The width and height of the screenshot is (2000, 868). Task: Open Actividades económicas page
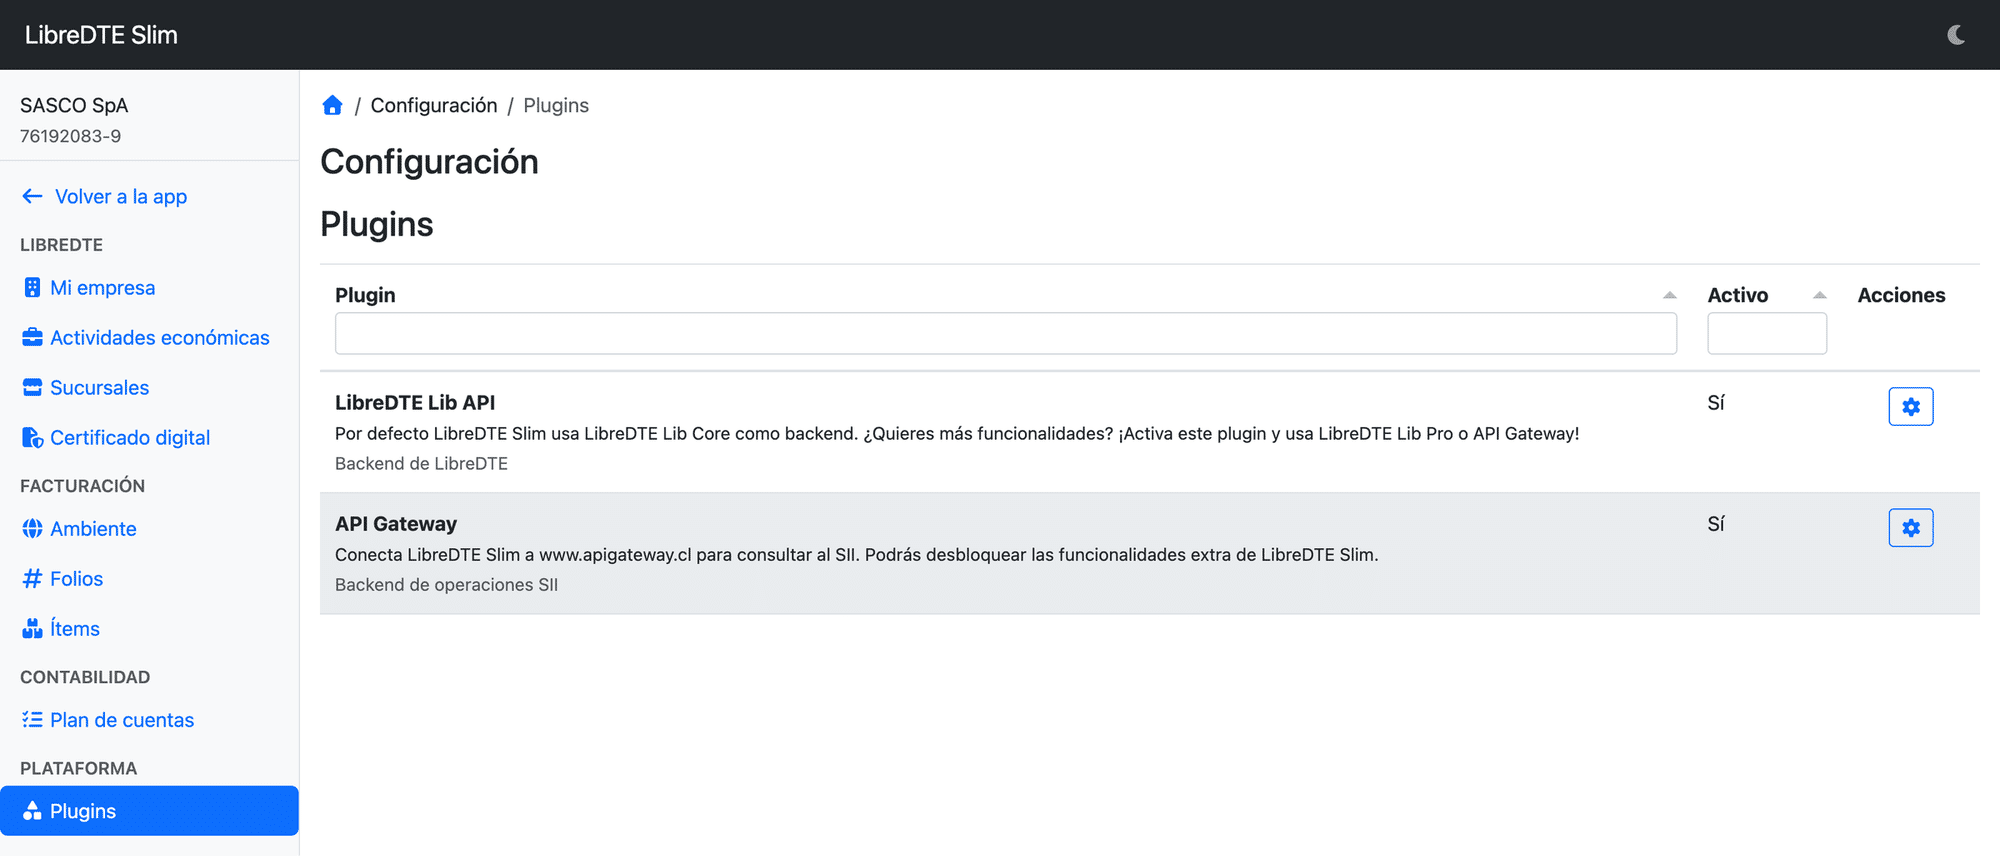point(160,338)
